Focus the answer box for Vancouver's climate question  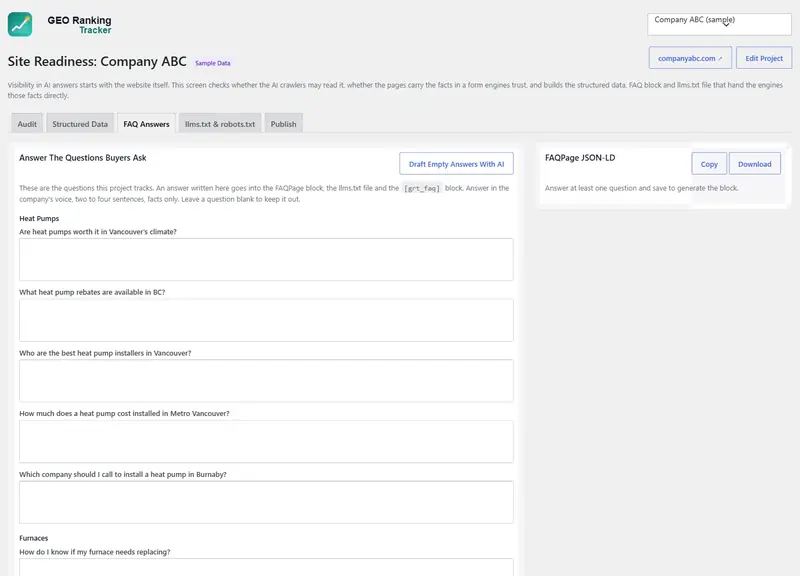point(266,259)
